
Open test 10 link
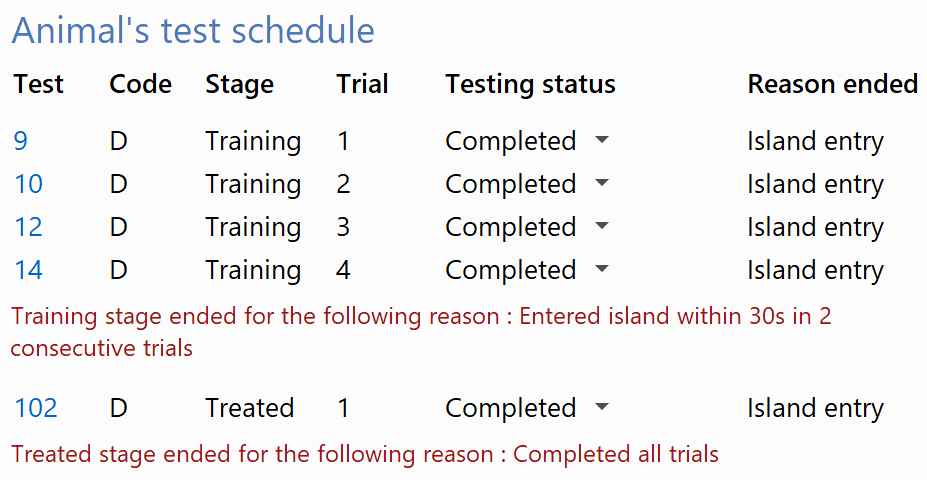click(28, 184)
